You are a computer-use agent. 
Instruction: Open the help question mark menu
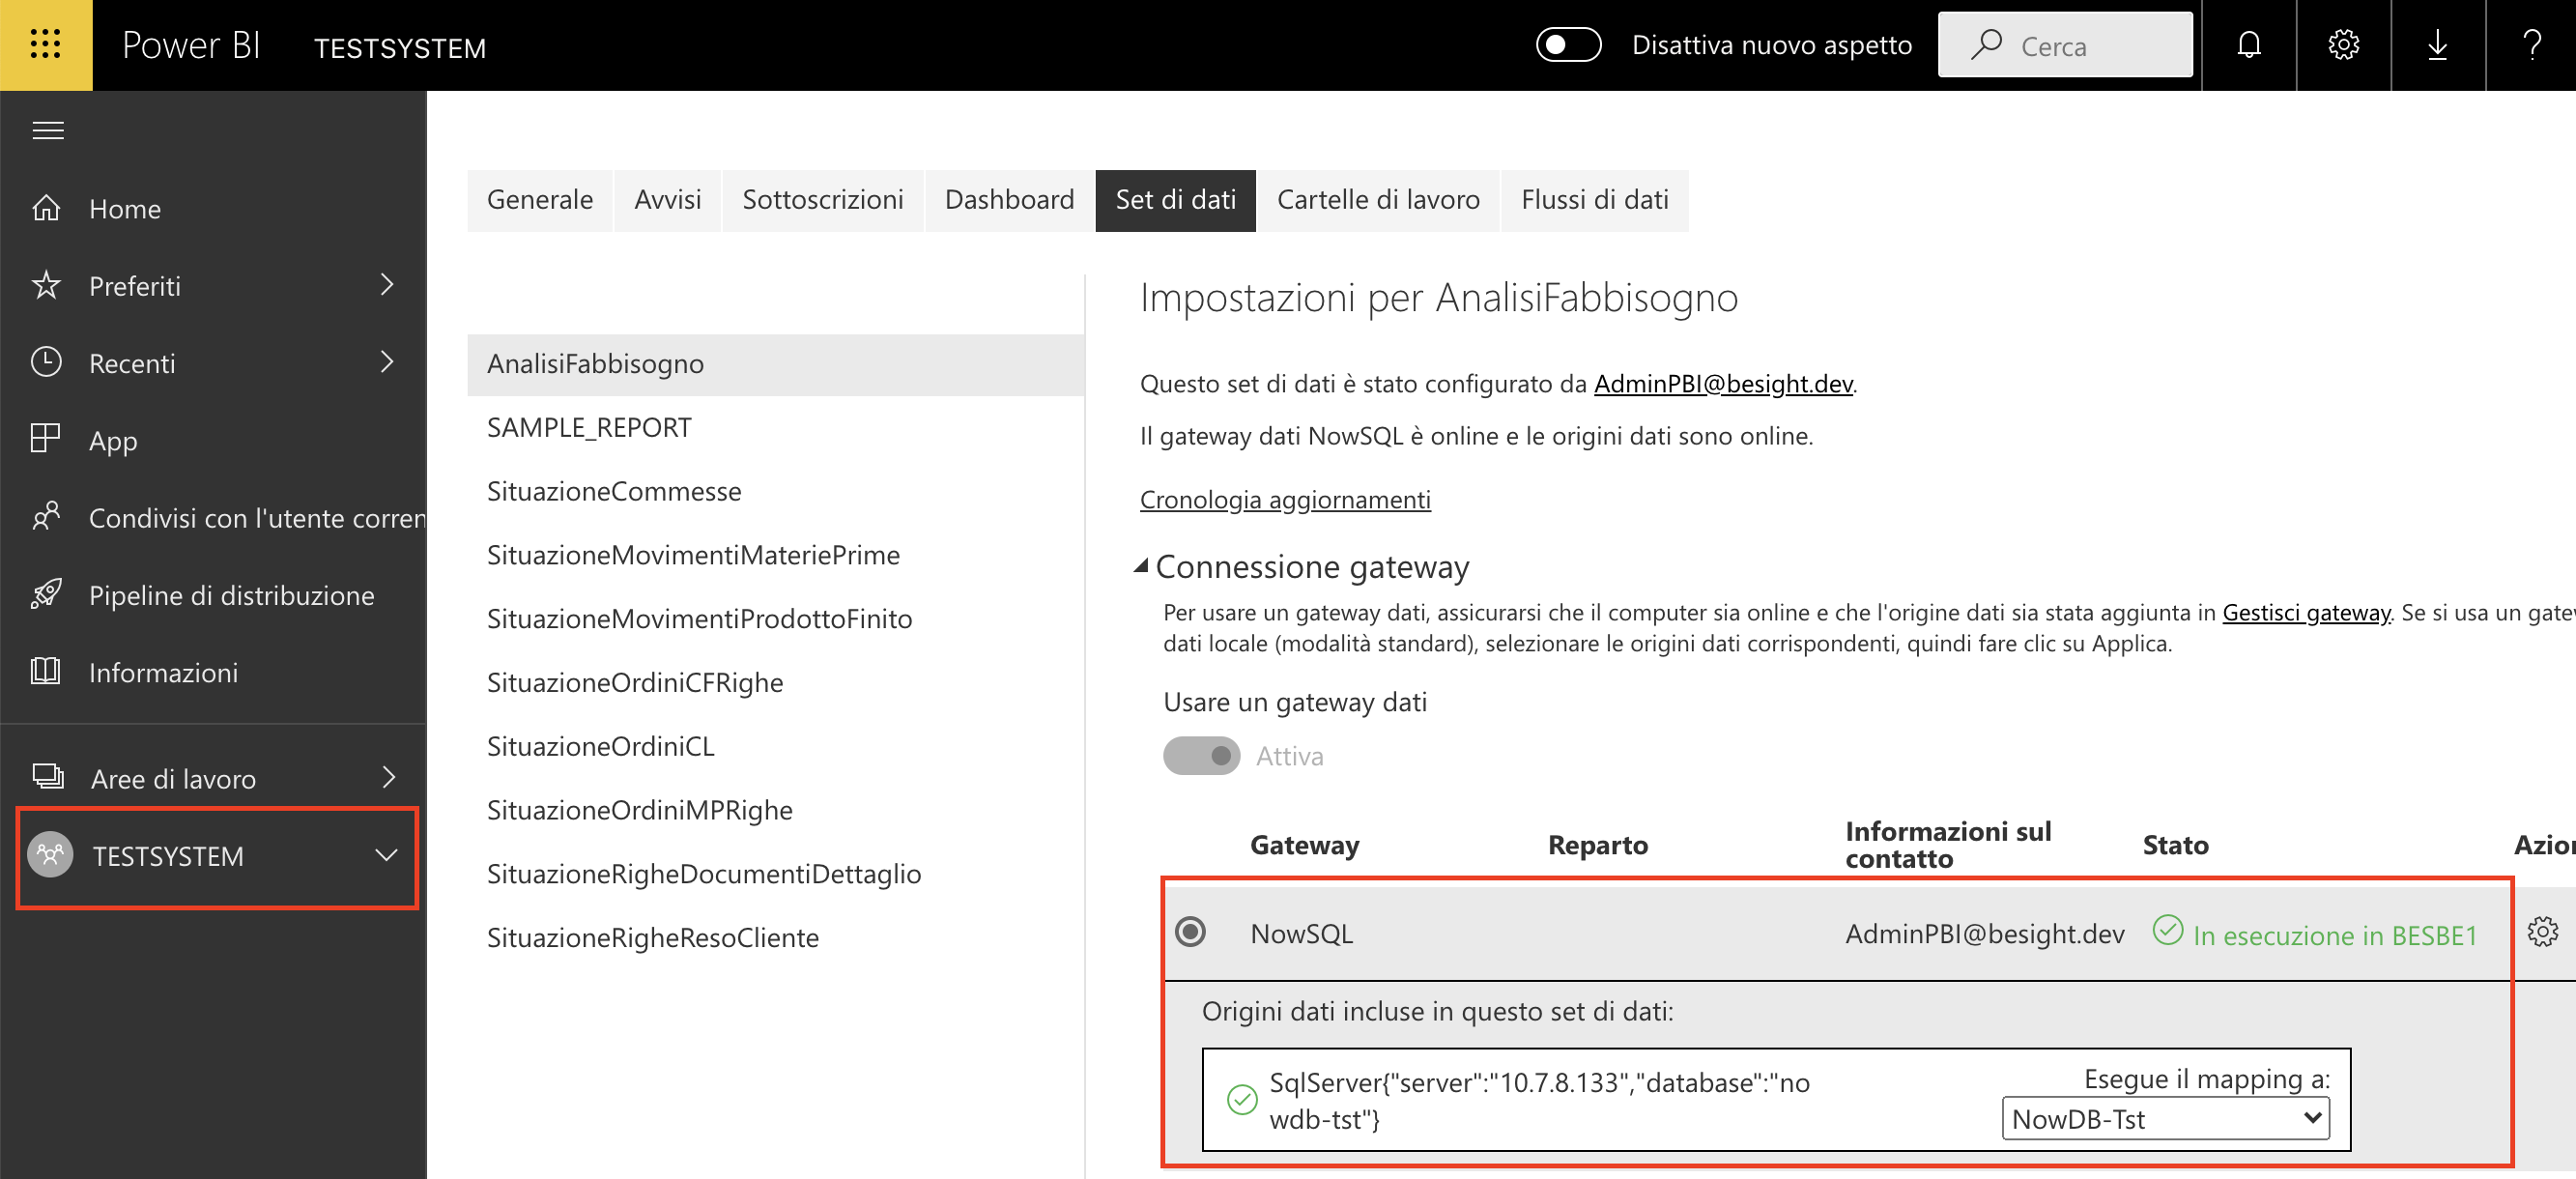tap(2532, 45)
